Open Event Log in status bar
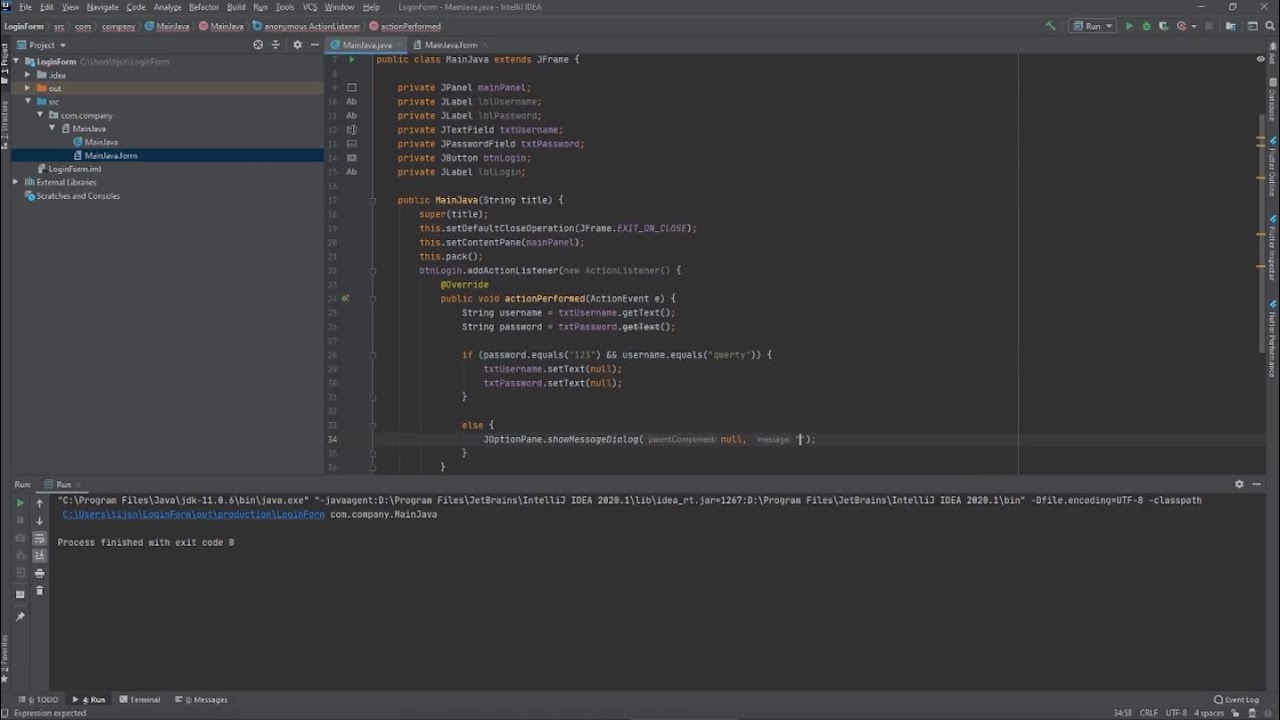 (x=1236, y=700)
